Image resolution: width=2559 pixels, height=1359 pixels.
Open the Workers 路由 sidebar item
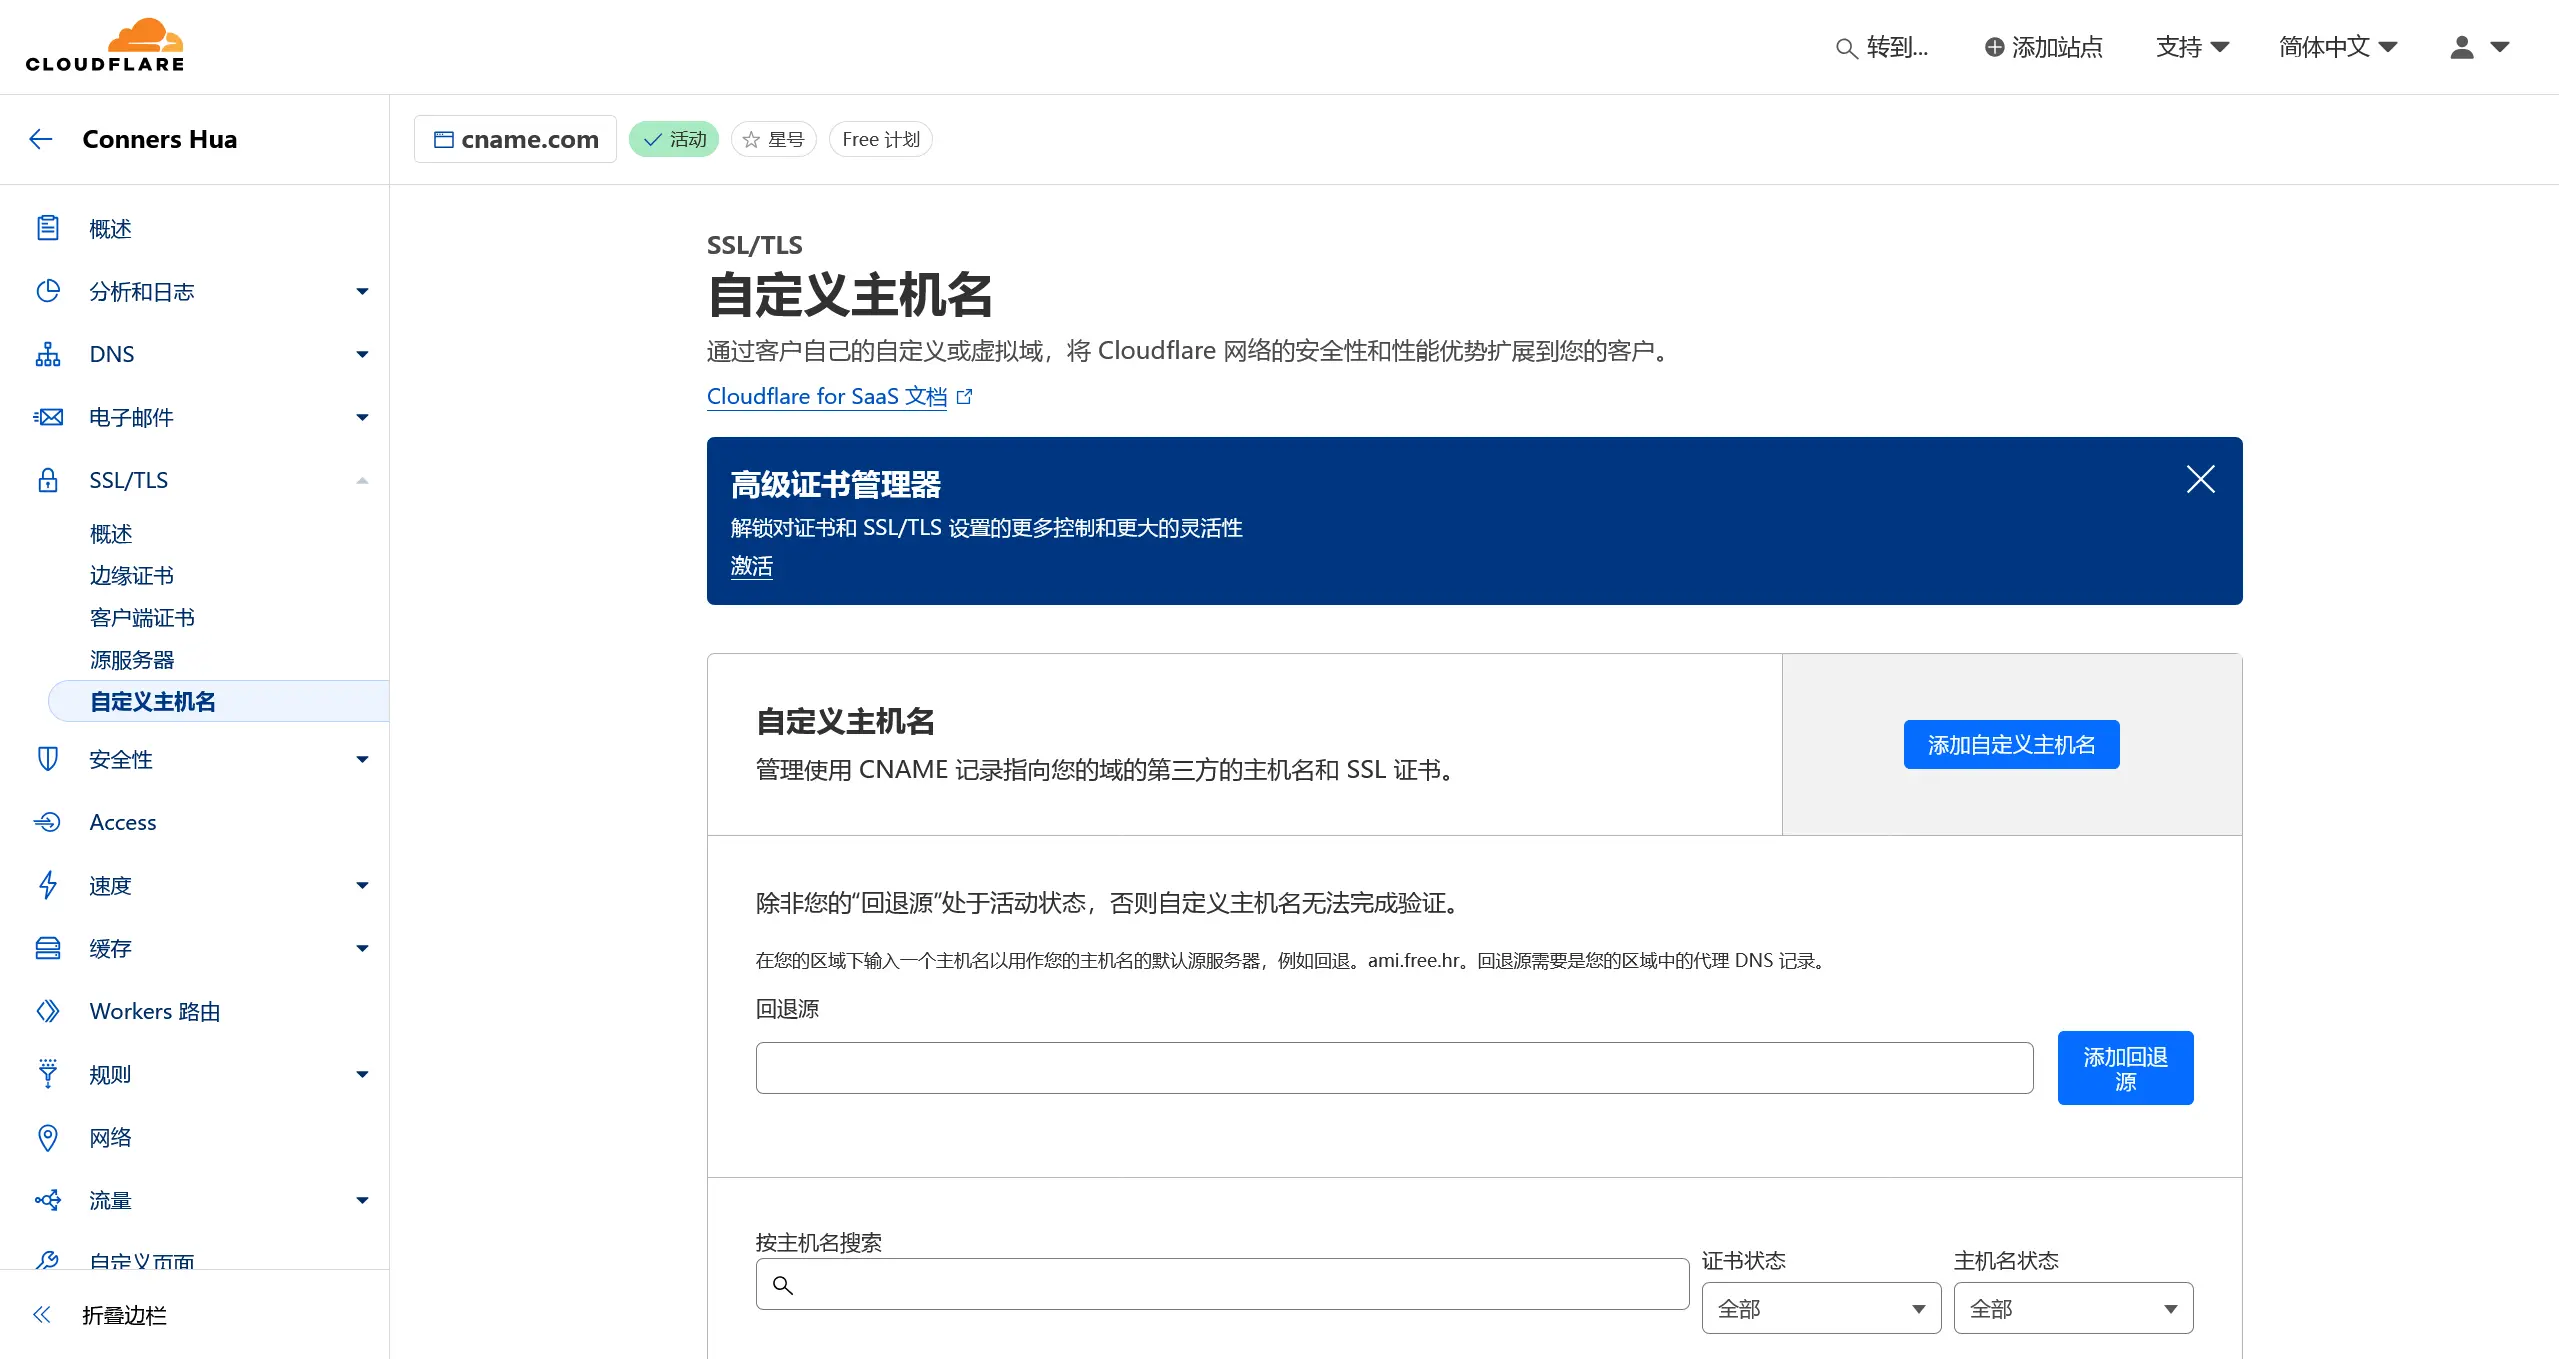click(x=155, y=1011)
